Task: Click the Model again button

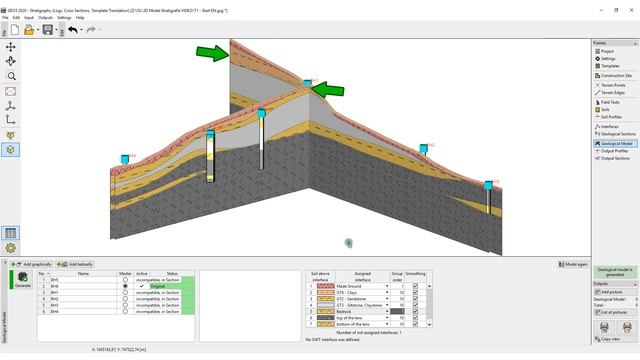Action: 573,264
